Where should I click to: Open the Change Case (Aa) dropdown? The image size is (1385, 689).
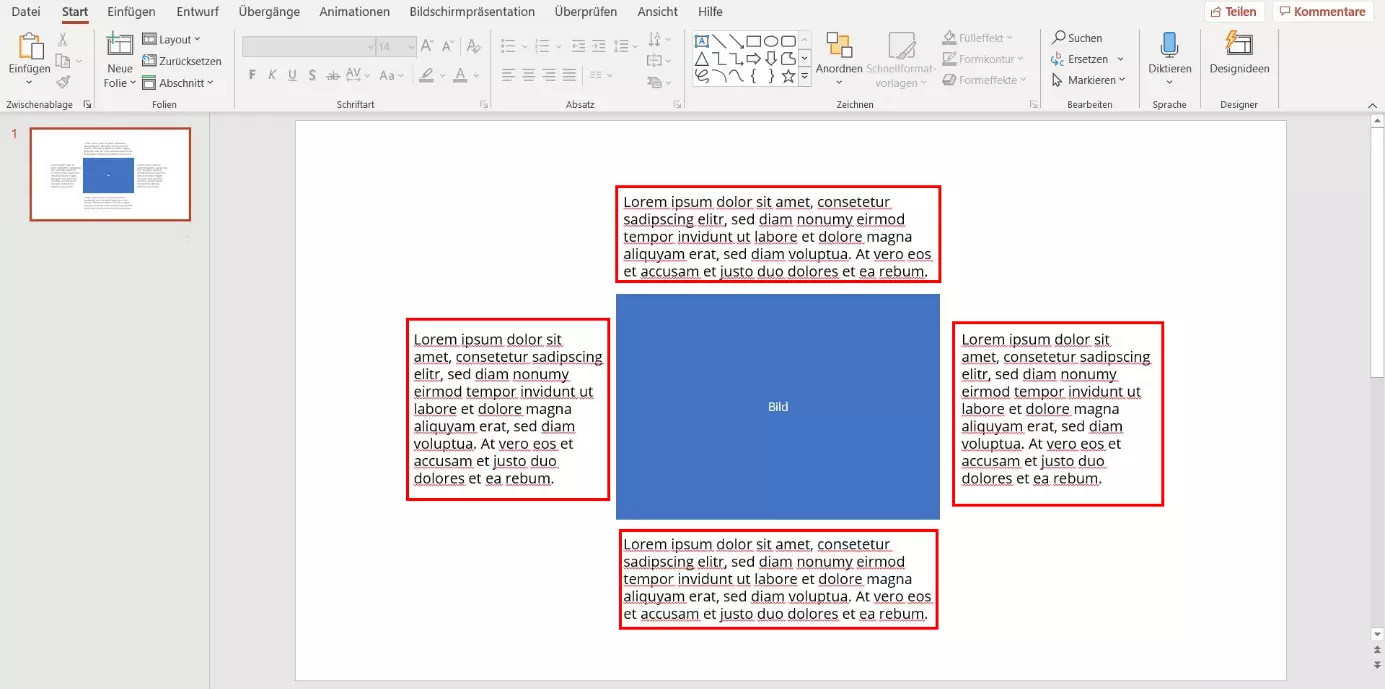click(393, 75)
